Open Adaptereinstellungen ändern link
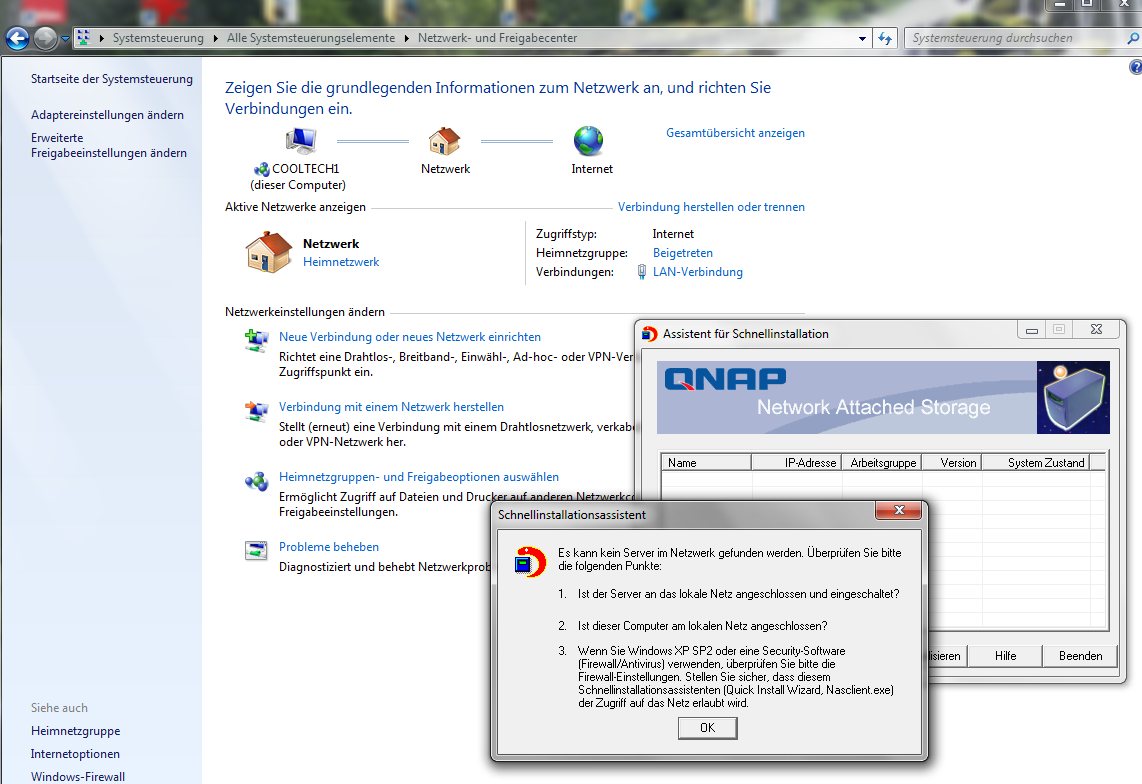 pos(107,115)
